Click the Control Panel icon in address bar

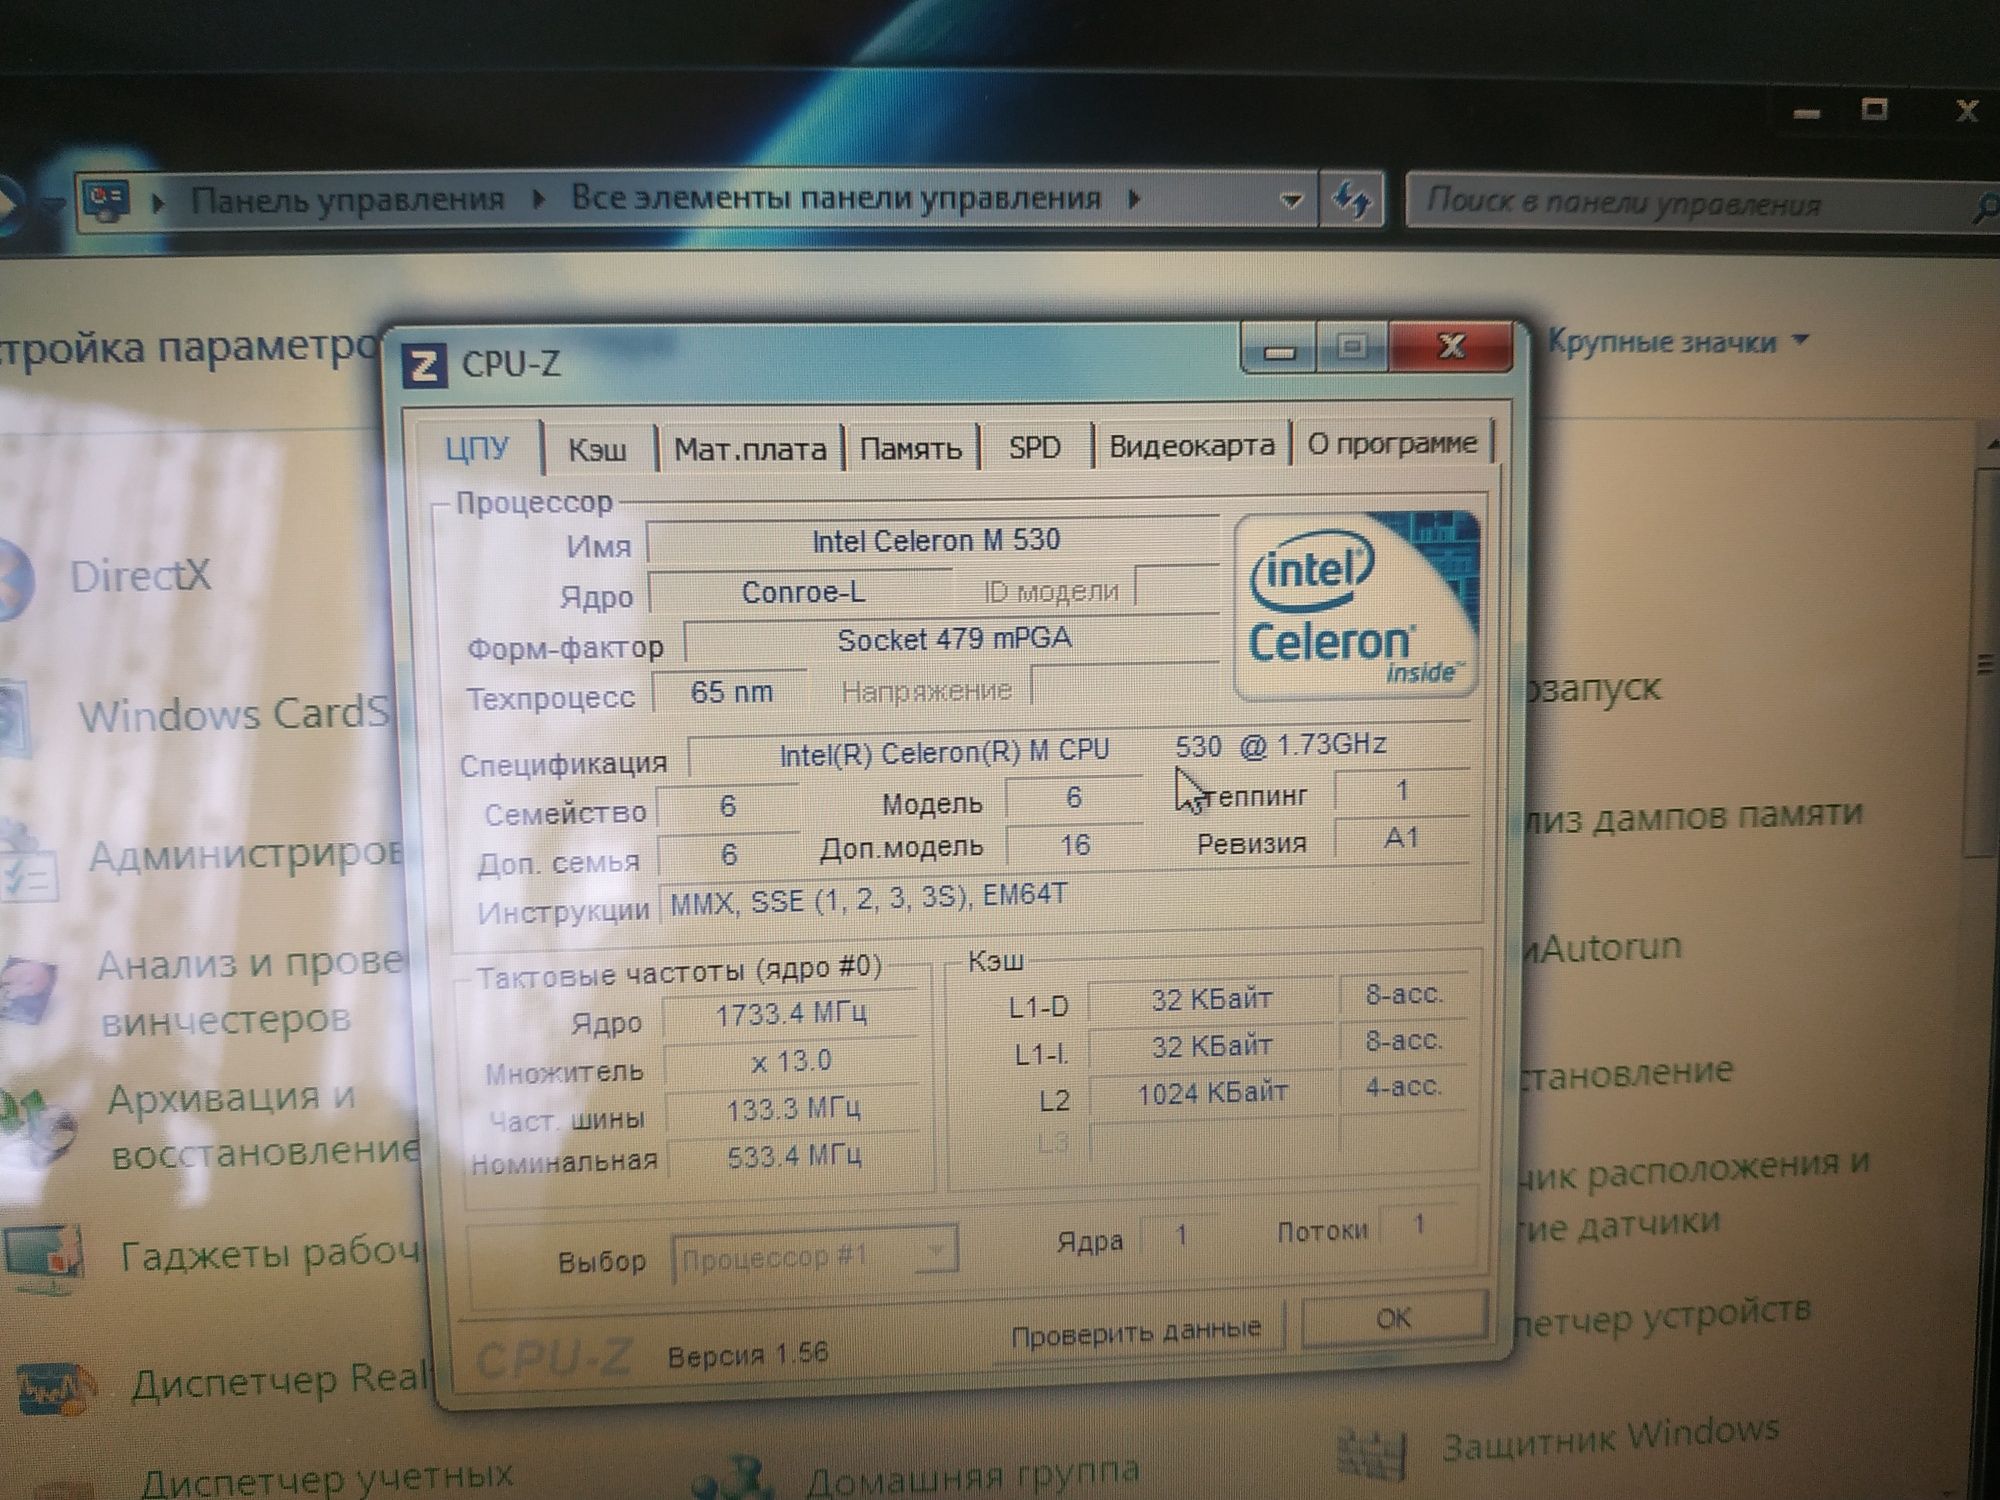106,201
